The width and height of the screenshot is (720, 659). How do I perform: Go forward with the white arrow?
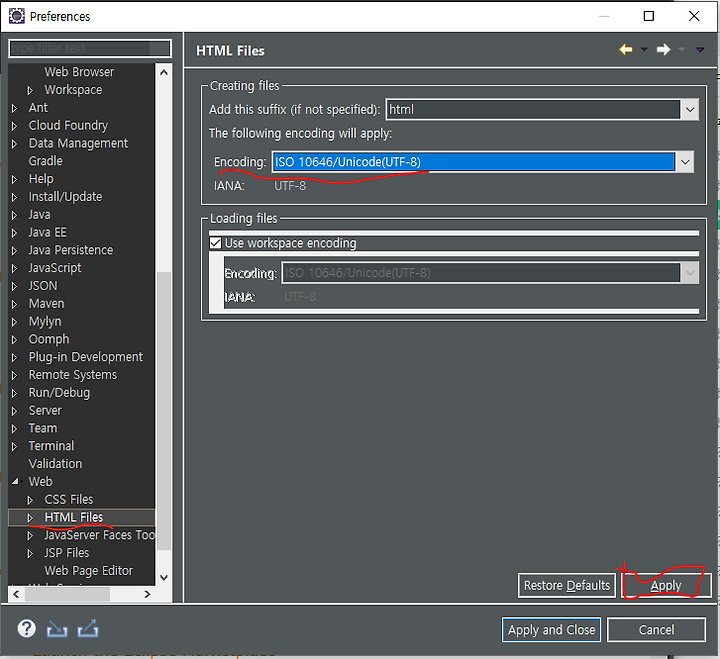(663, 49)
